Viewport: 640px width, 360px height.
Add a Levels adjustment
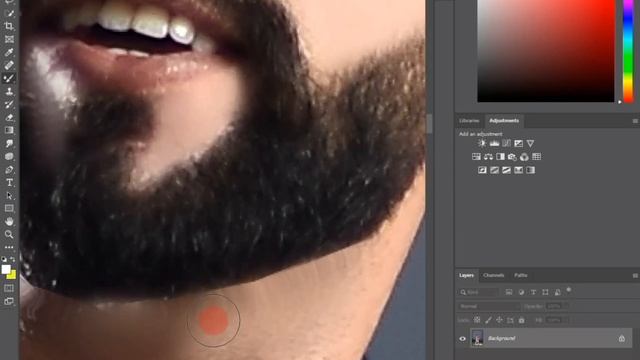tap(494, 143)
